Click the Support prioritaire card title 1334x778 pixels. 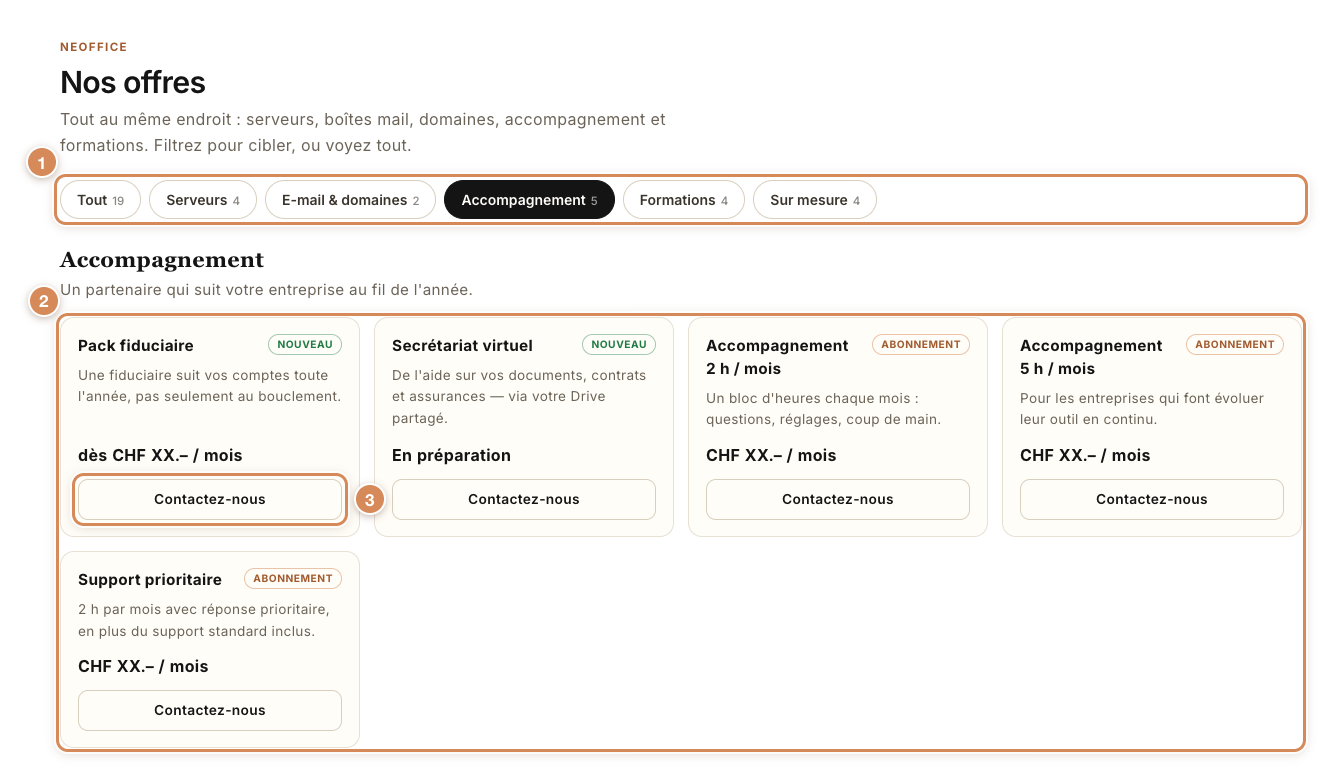(150, 579)
